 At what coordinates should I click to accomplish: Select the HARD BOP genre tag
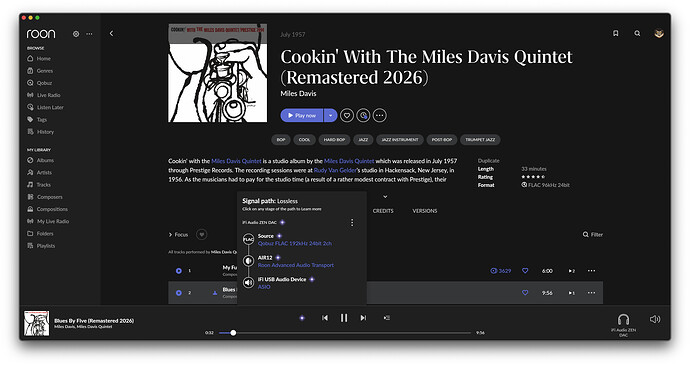click(x=334, y=140)
